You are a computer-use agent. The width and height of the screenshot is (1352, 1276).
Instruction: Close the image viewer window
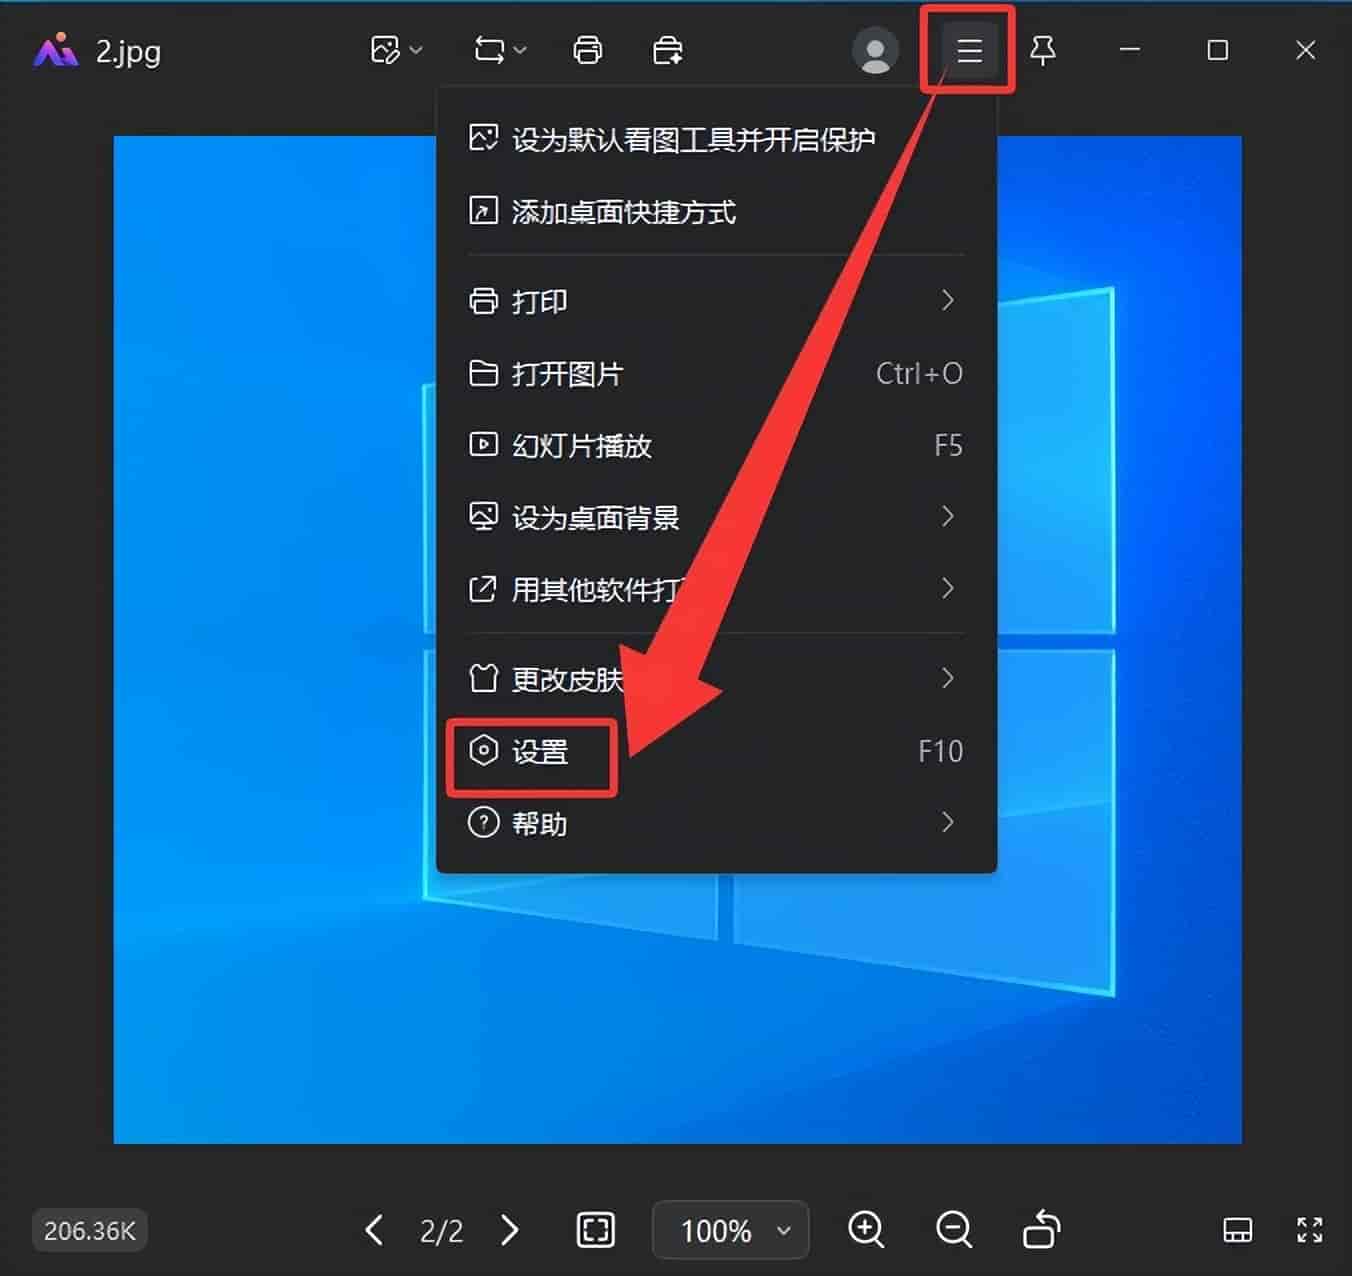tap(1305, 50)
